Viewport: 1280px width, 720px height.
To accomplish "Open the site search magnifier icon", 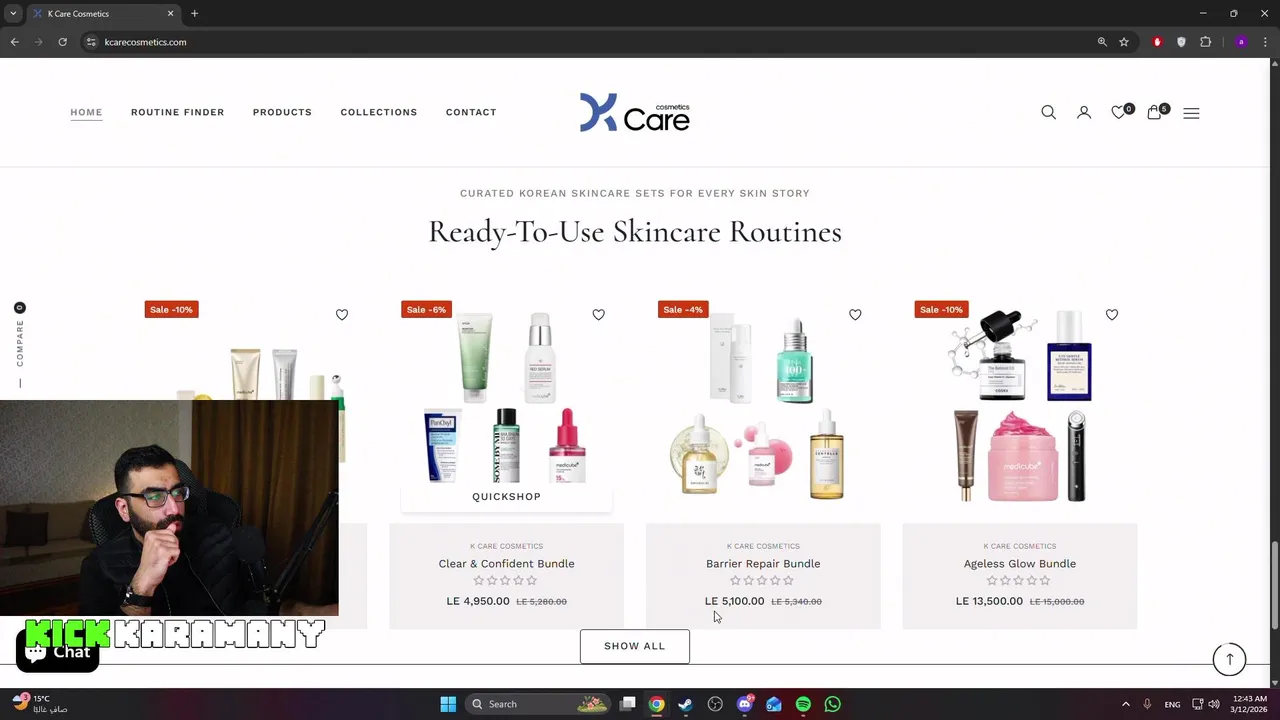I will pyautogui.click(x=1048, y=112).
